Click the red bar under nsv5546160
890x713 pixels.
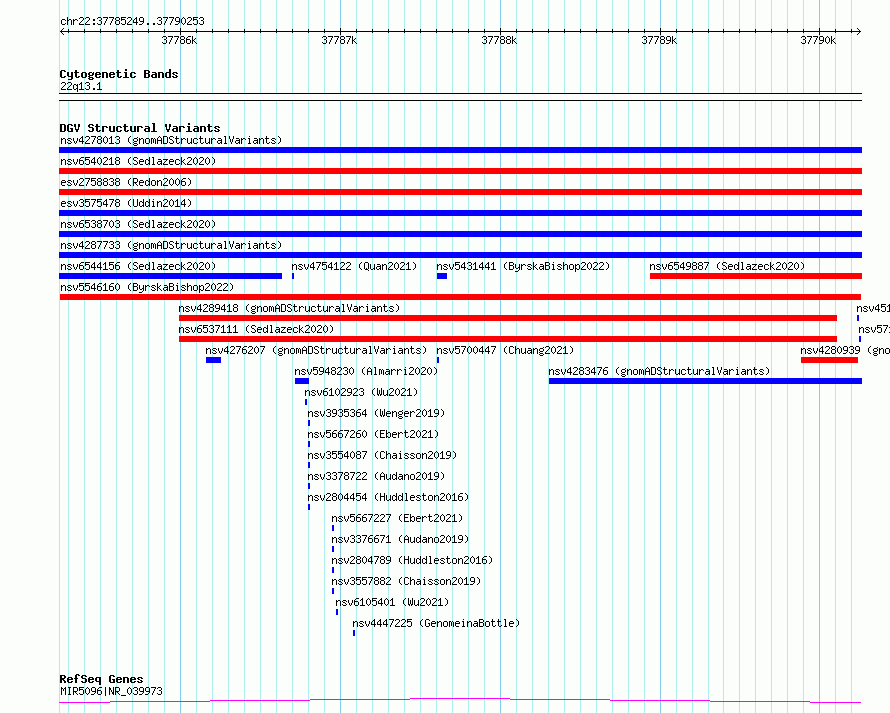460,297
